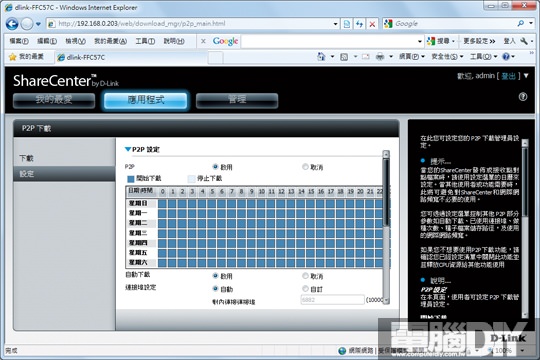This screenshot has height=360, width=540.
Task: Collapse the P2P 設定 section triangle
Action: (127, 149)
